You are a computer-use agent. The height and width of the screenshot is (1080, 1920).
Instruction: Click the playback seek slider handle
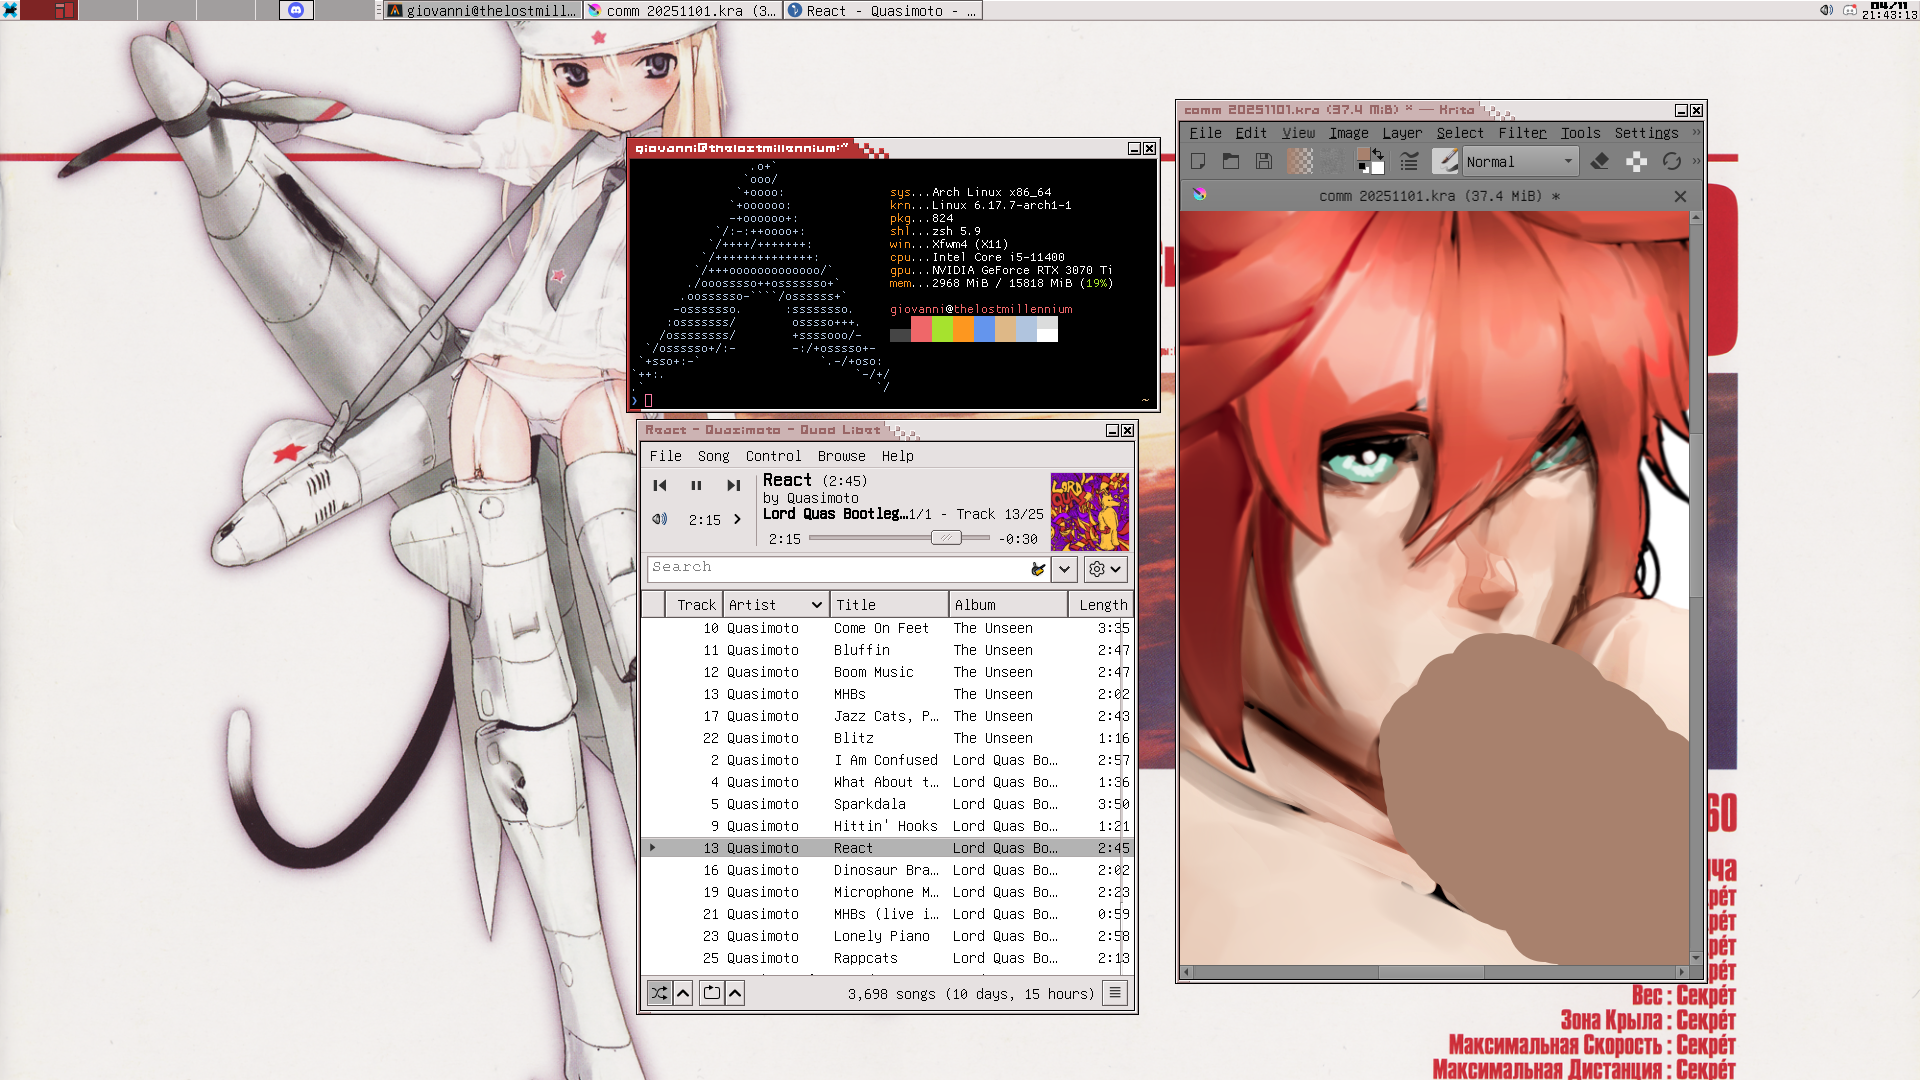pyautogui.click(x=945, y=538)
